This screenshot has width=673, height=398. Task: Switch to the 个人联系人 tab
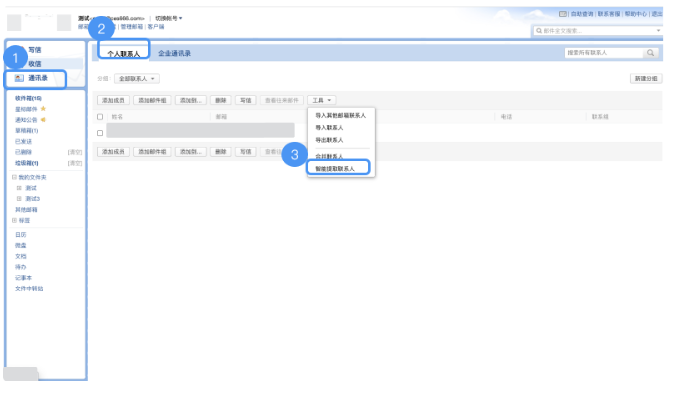124,54
